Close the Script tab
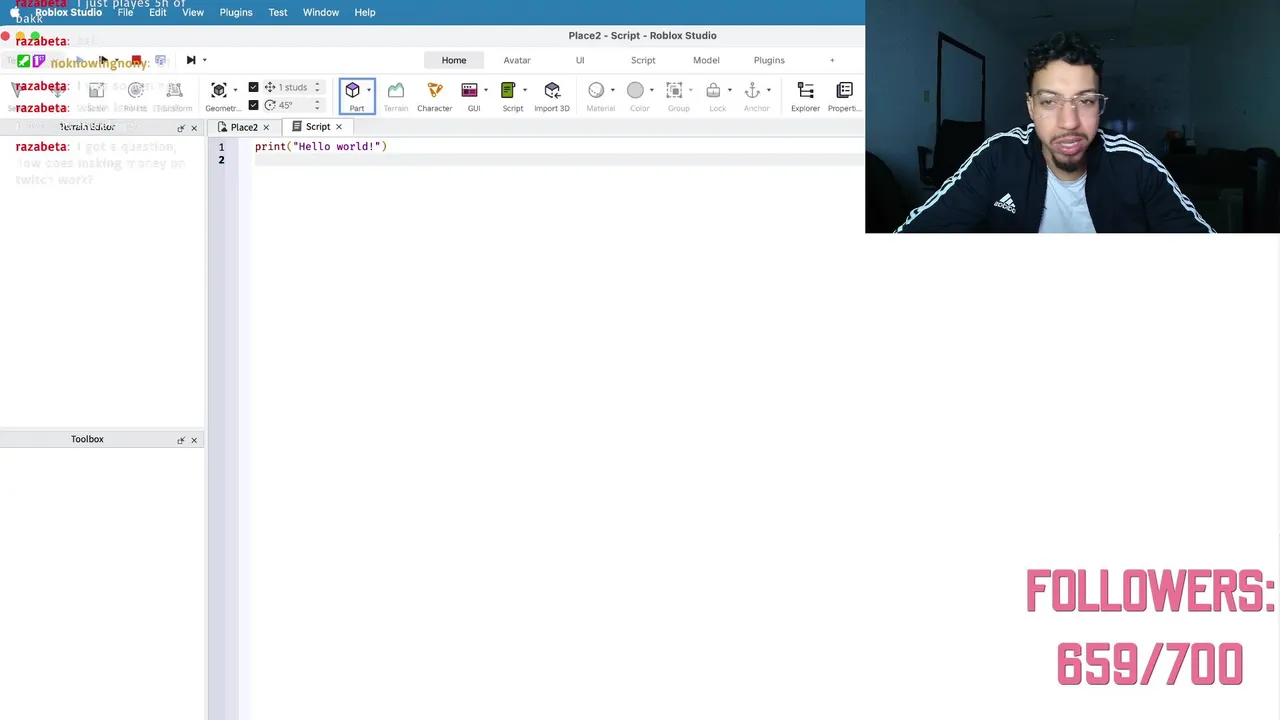Image resolution: width=1280 pixels, height=720 pixels. 339,127
